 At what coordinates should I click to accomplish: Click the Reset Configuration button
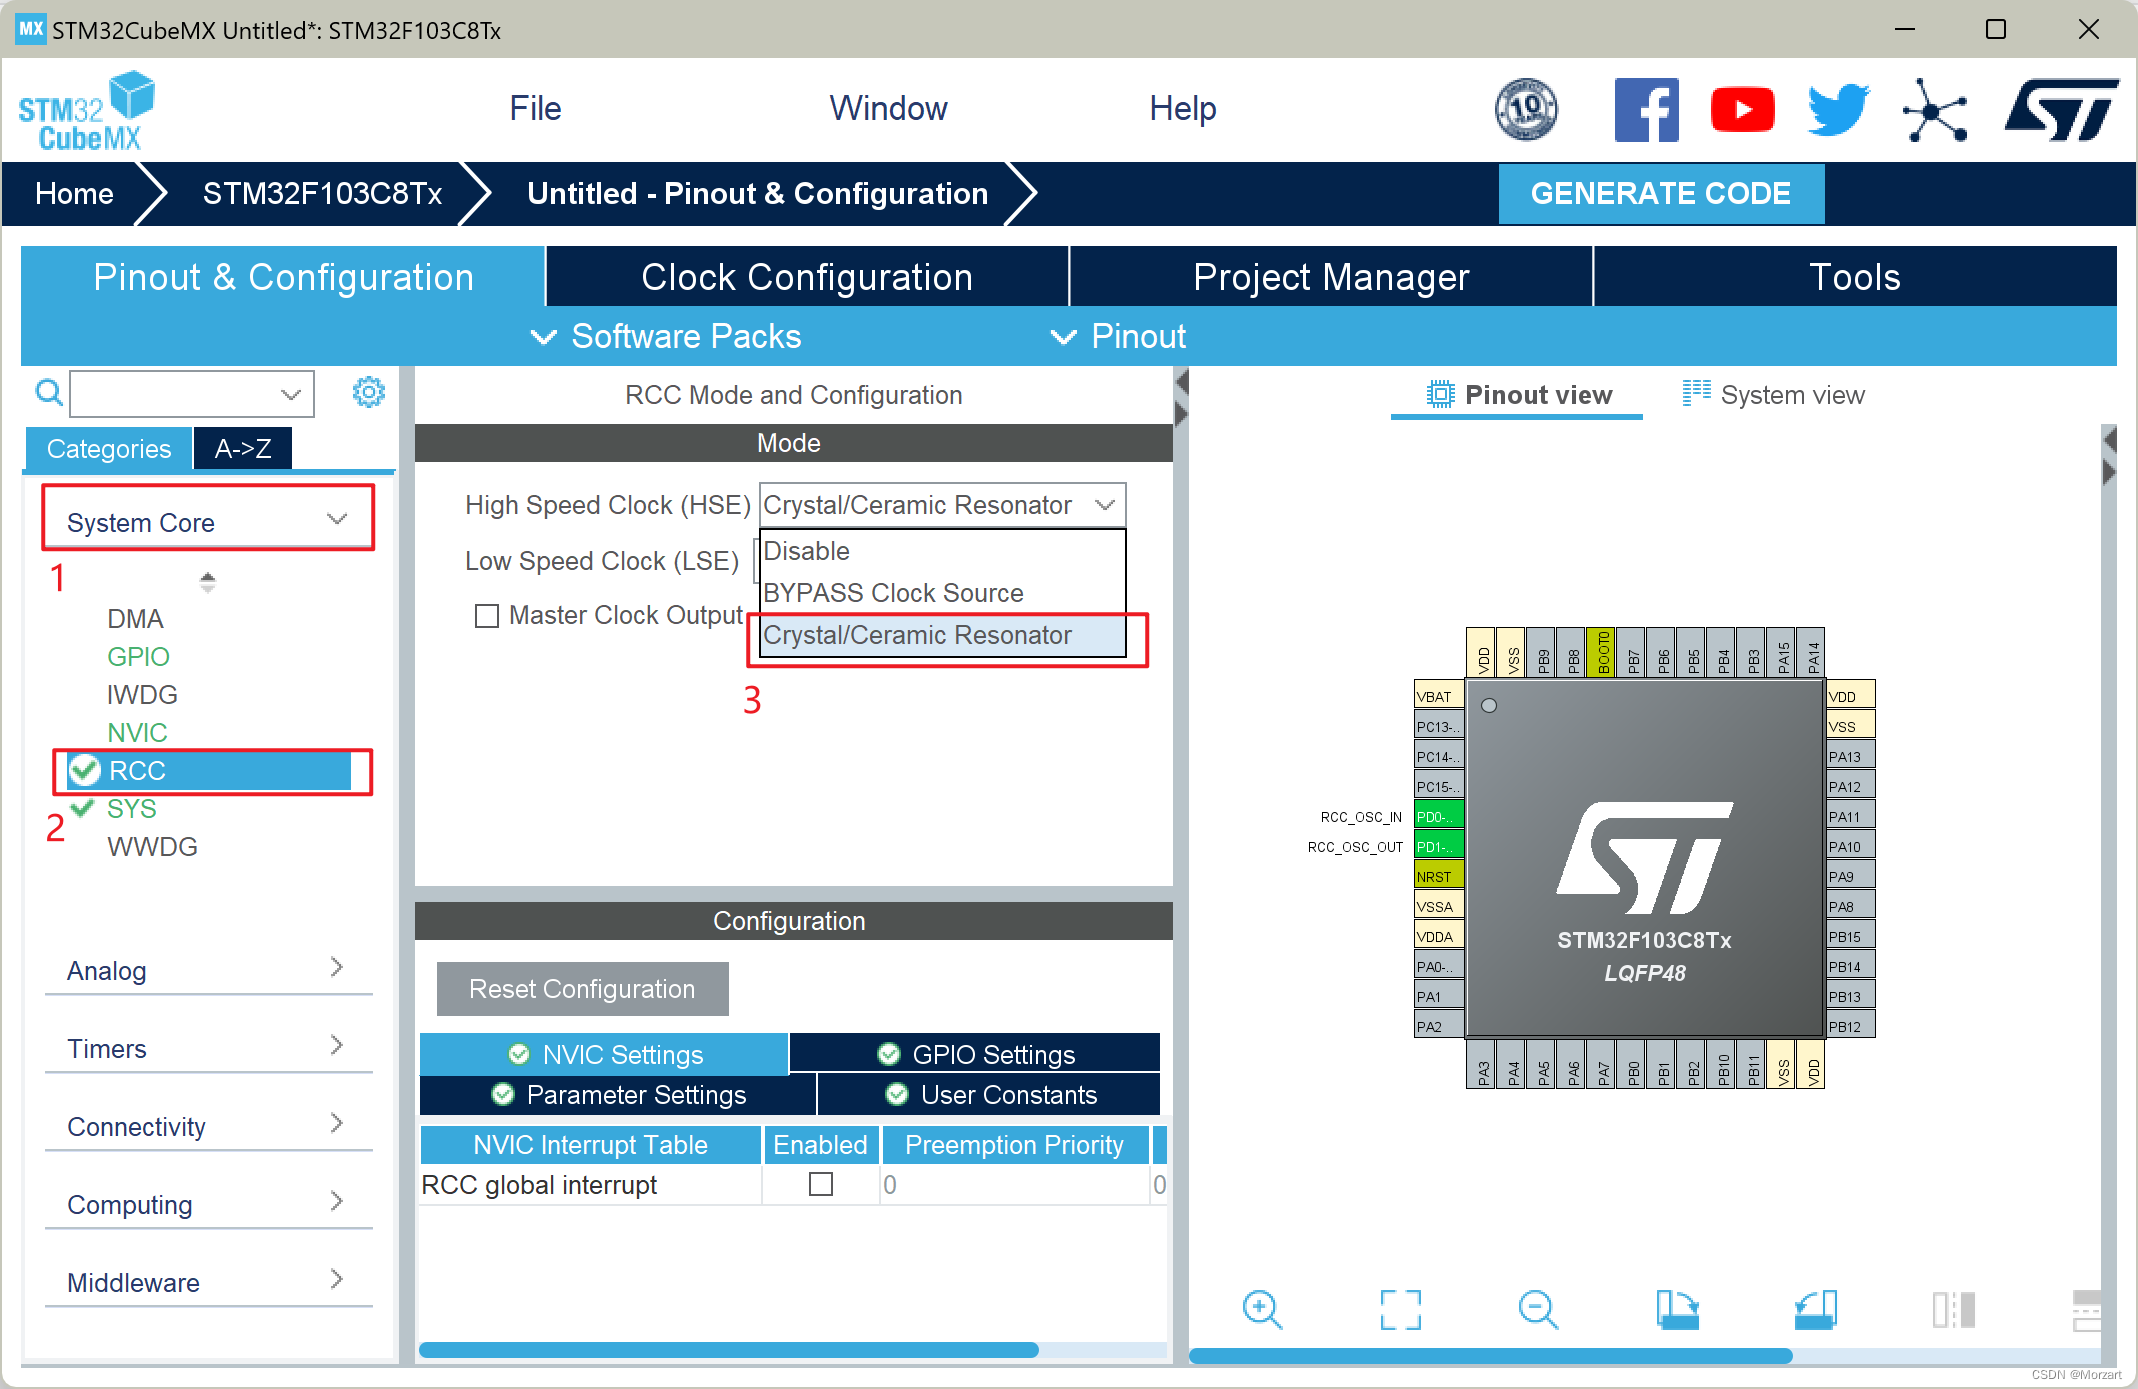[x=582, y=989]
